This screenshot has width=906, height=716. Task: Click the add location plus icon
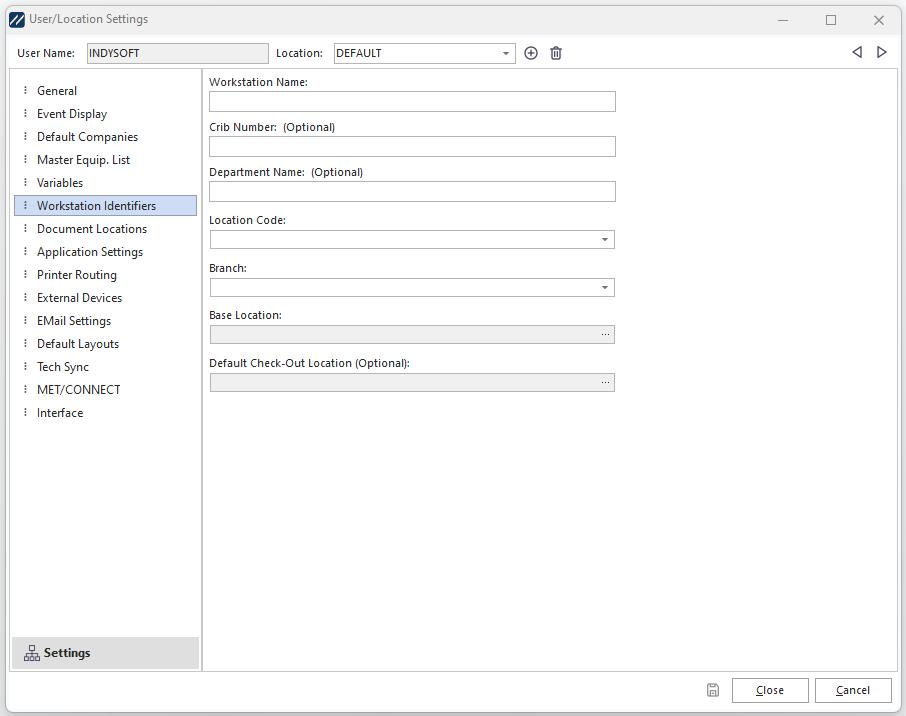pos(530,53)
